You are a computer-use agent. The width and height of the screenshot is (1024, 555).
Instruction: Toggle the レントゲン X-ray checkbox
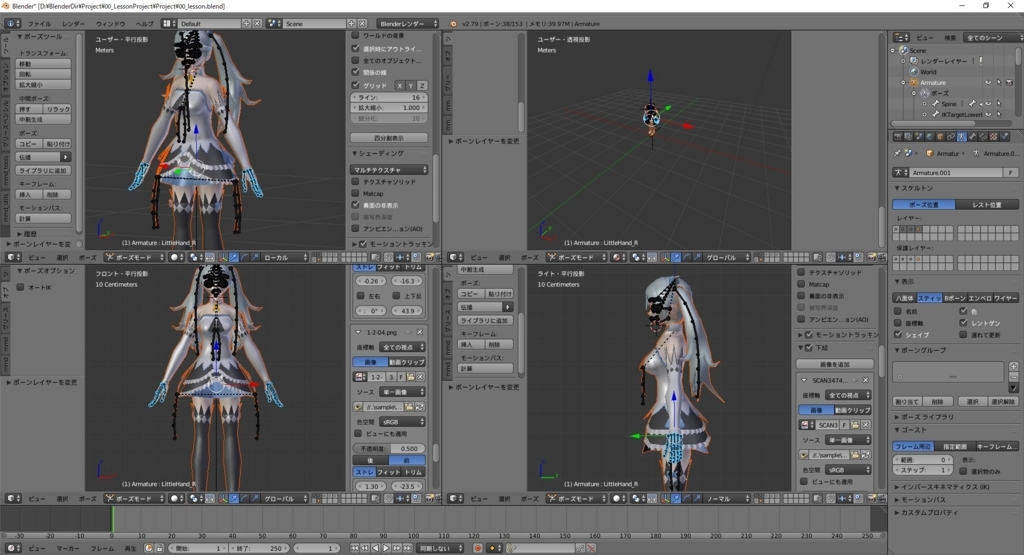[963, 323]
